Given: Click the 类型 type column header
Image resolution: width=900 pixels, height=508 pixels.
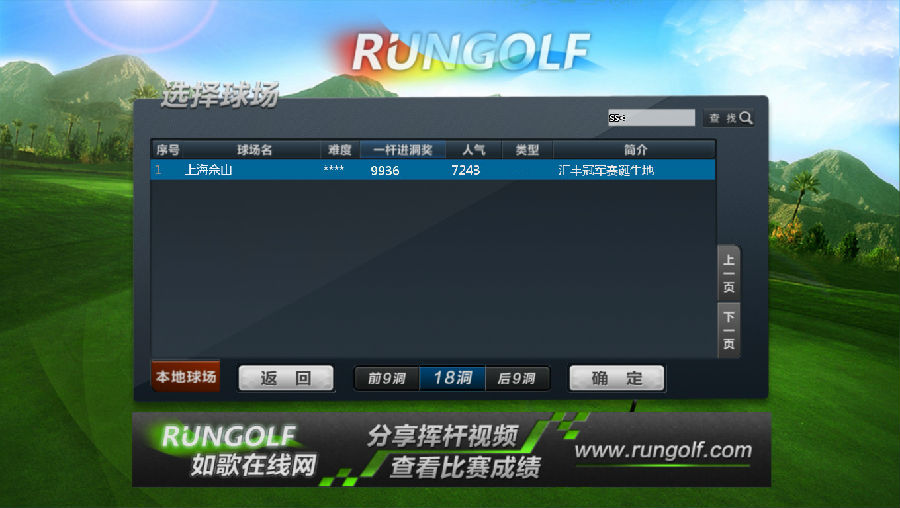Looking at the screenshot, I should [527, 150].
